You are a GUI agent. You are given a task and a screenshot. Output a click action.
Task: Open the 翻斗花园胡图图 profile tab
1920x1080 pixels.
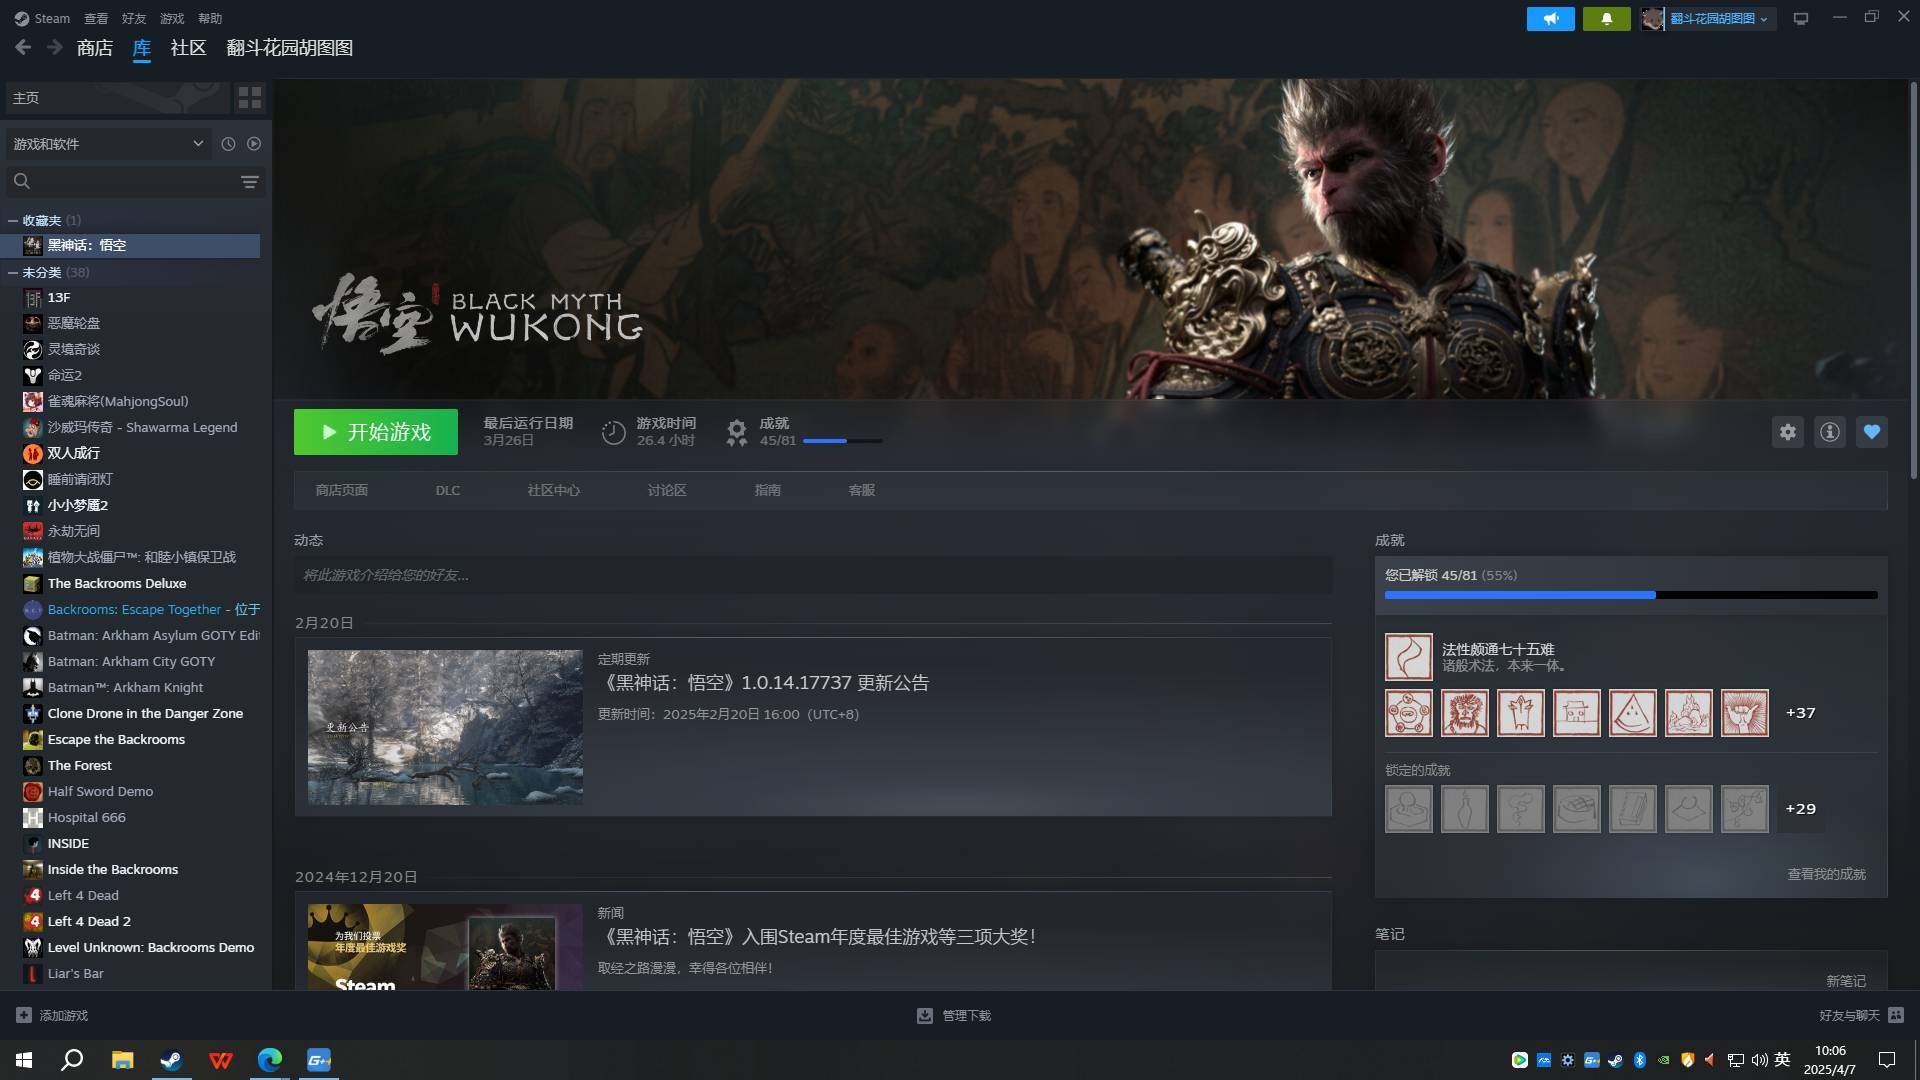click(x=289, y=48)
